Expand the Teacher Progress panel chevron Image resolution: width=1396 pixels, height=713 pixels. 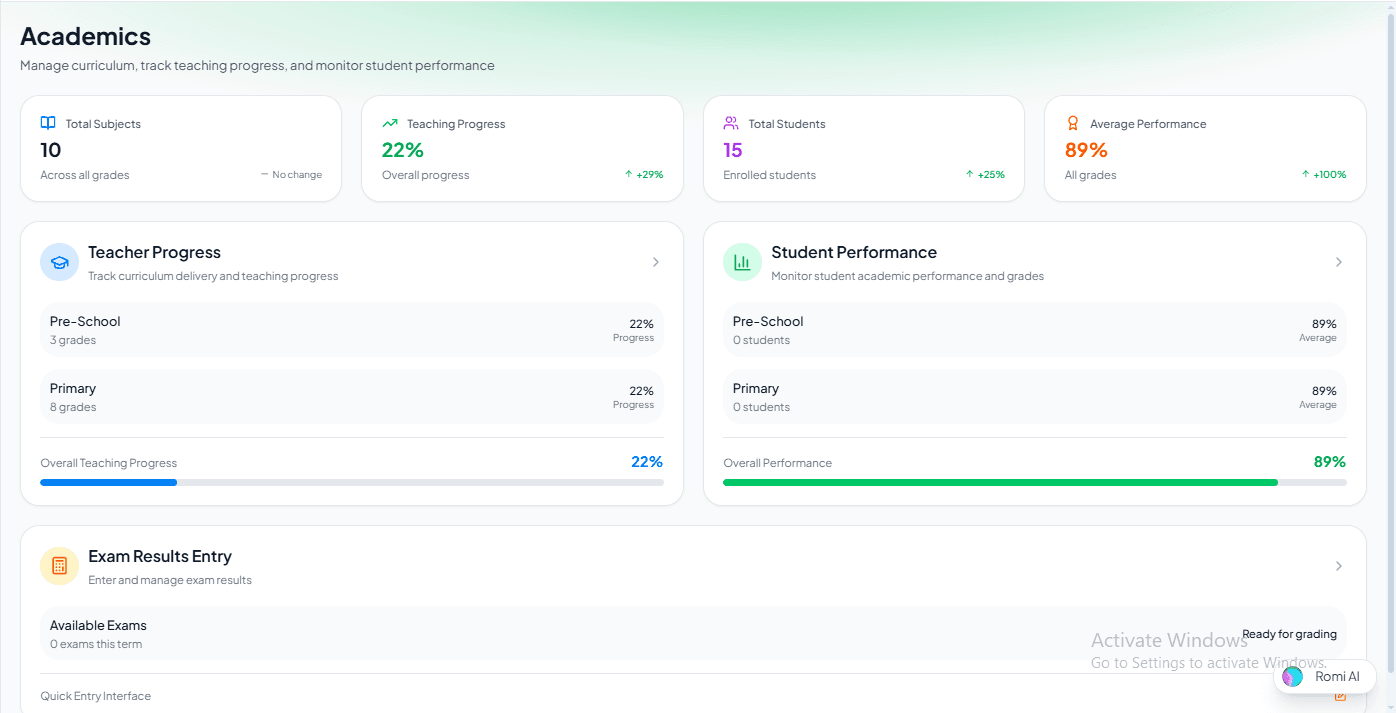(656, 261)
